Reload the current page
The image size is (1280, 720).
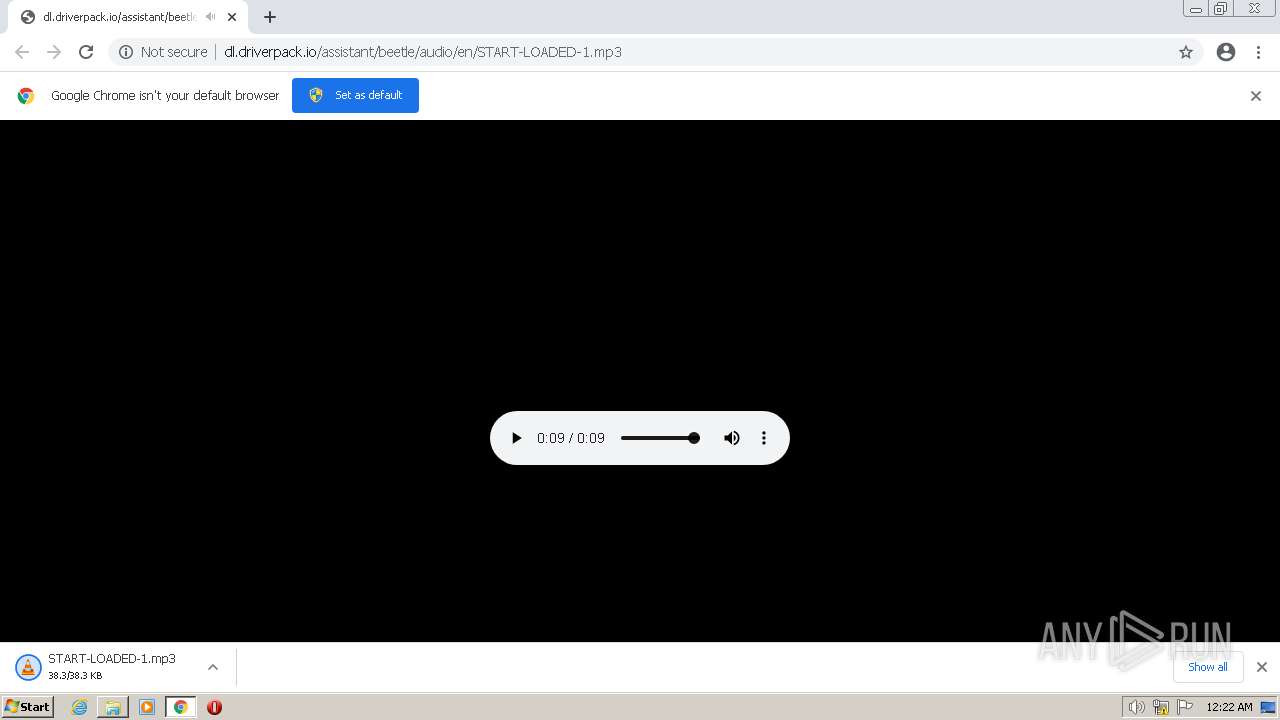coord(86,52)
